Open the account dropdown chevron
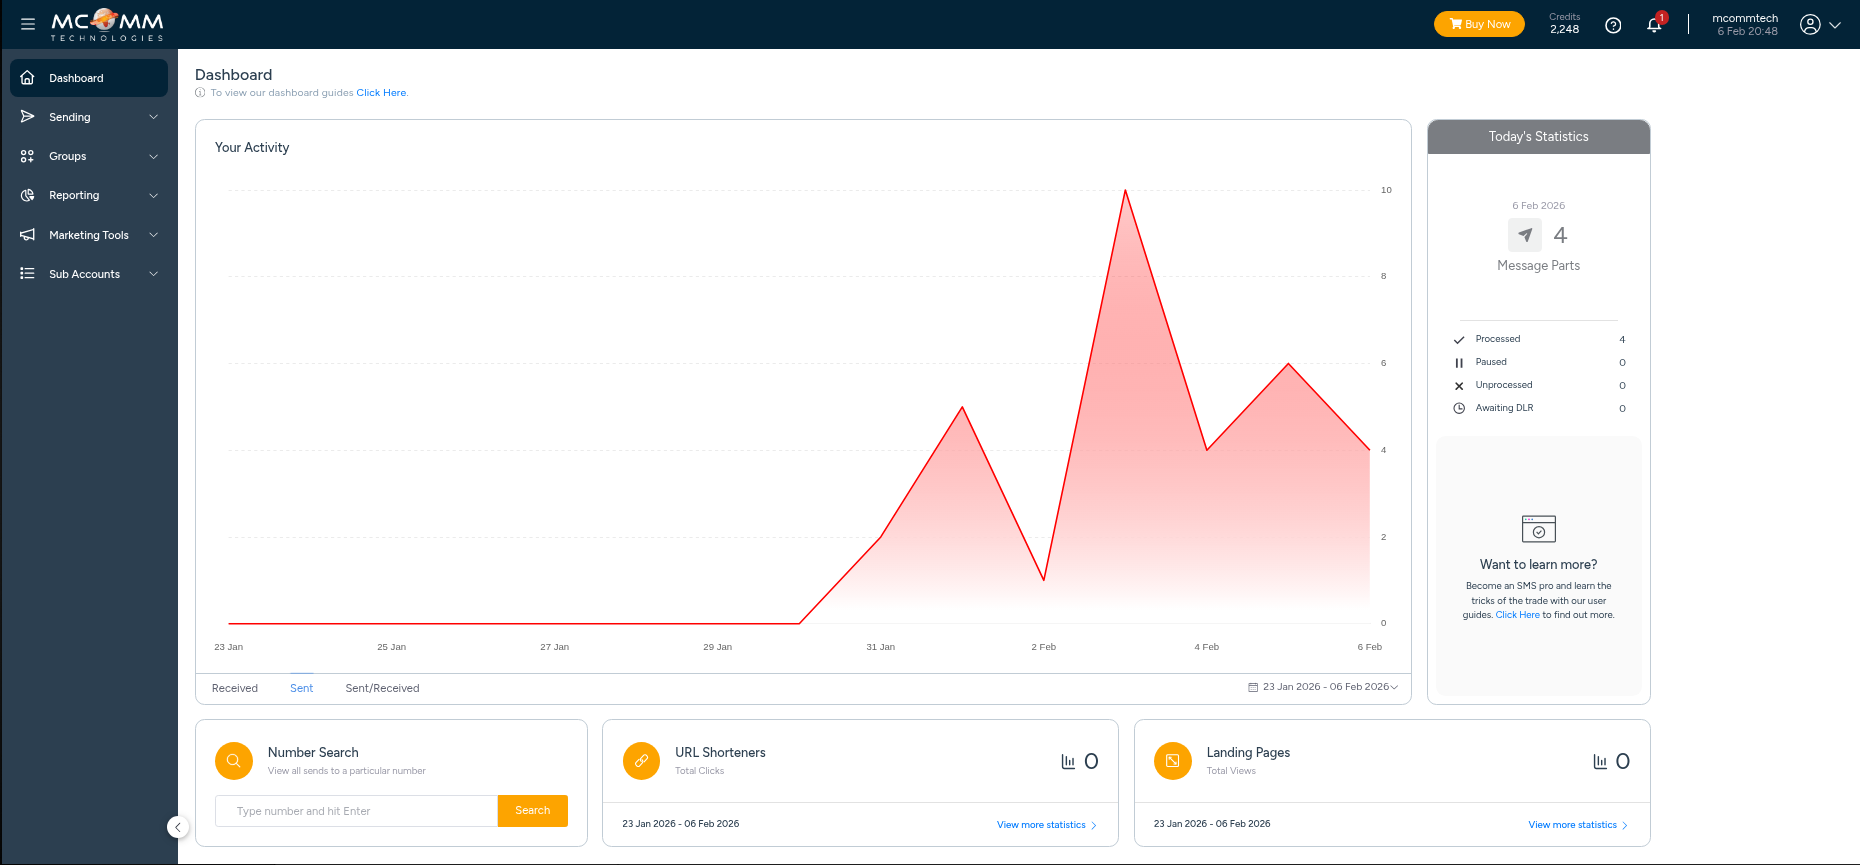 pyautogui.click(x=1835, y=25)
